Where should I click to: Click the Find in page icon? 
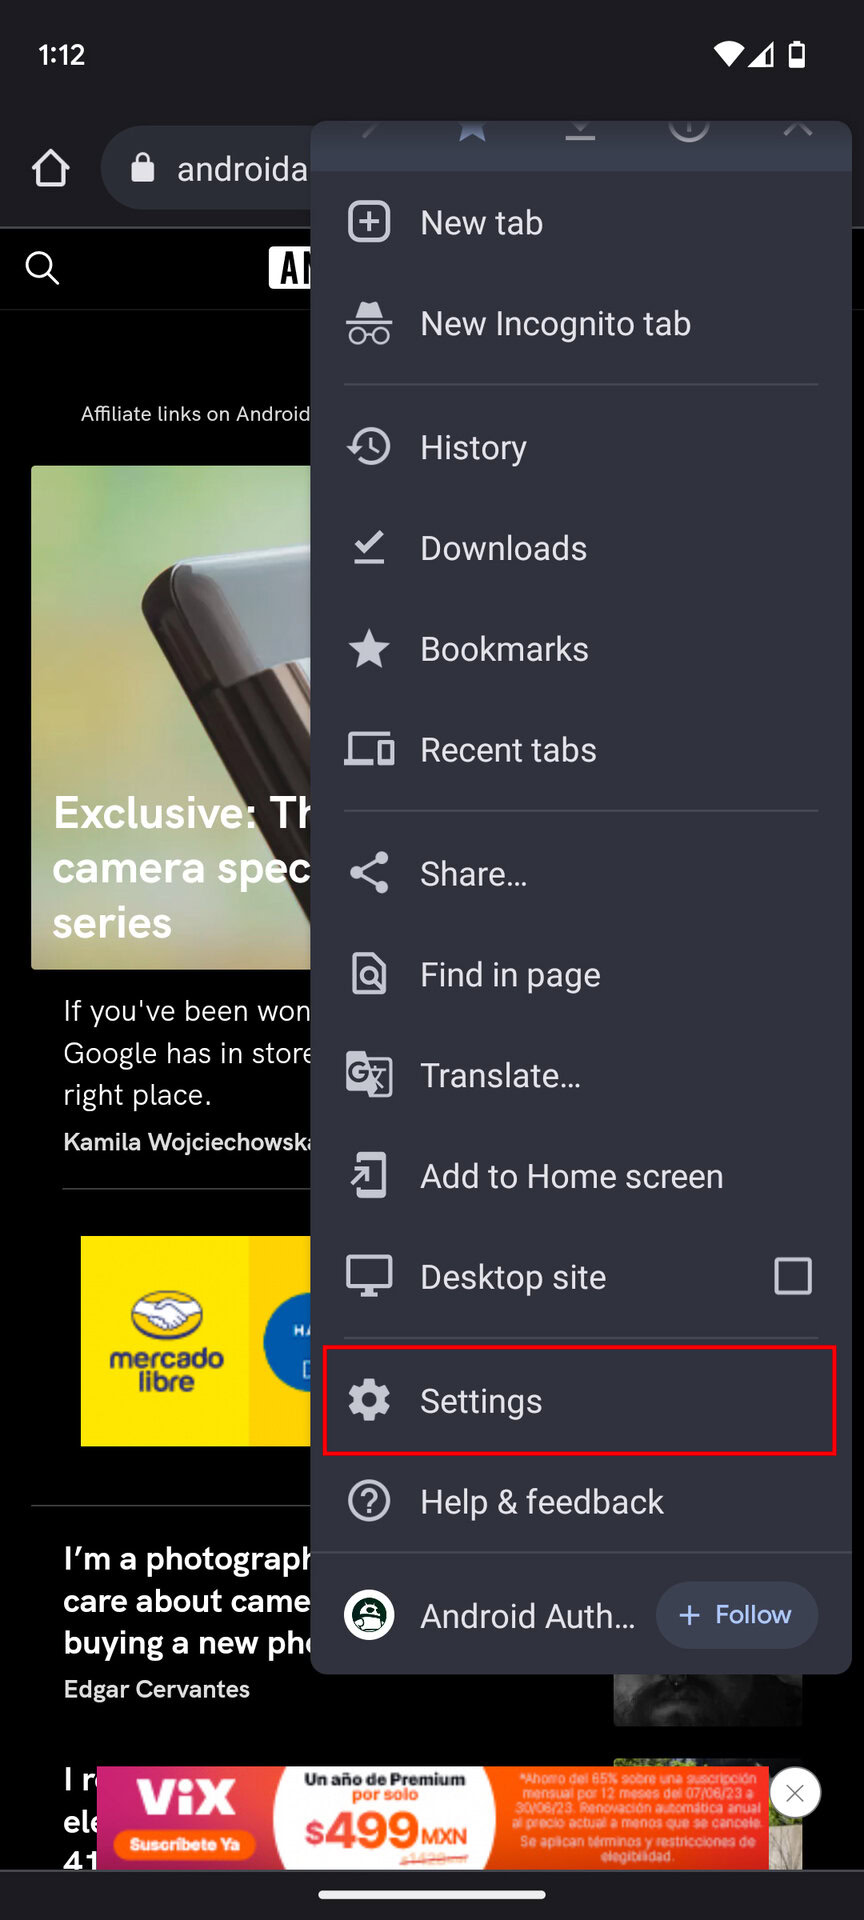coord(369,974)
